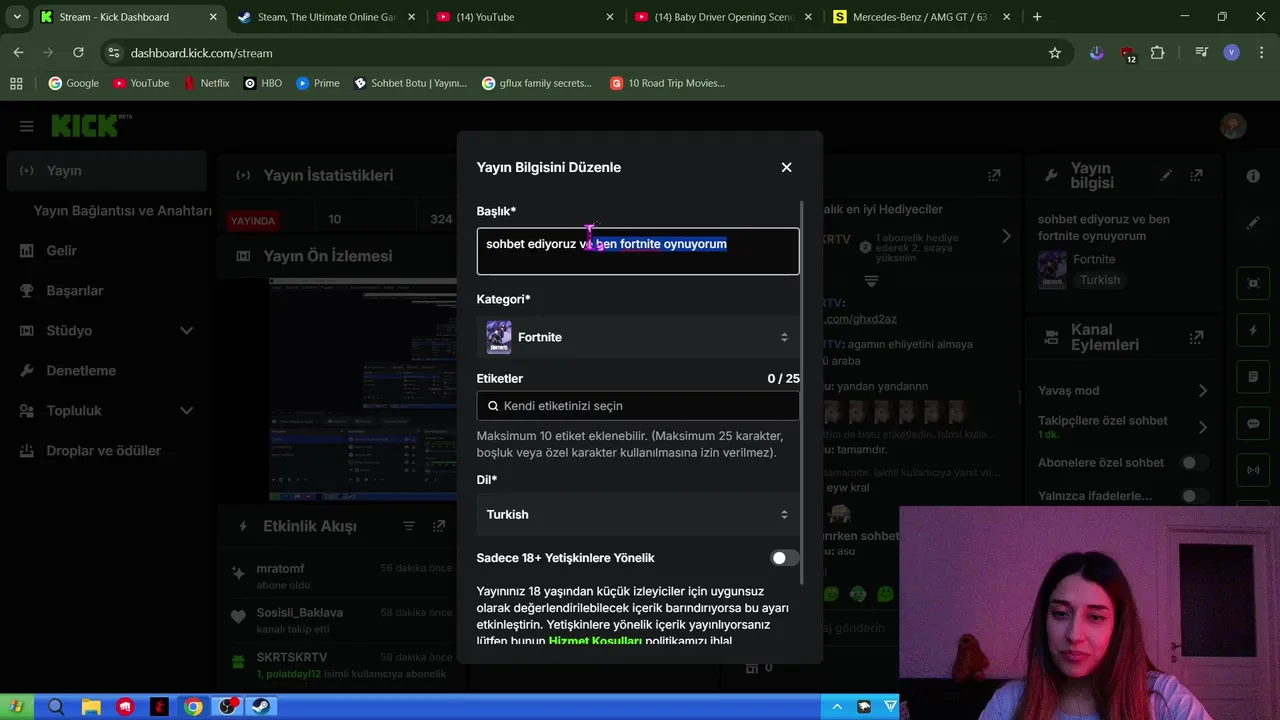Viewport: 1280px width, 720px height.
Task: Click the stream preview thumbnail
Action: tap(362, 390)
